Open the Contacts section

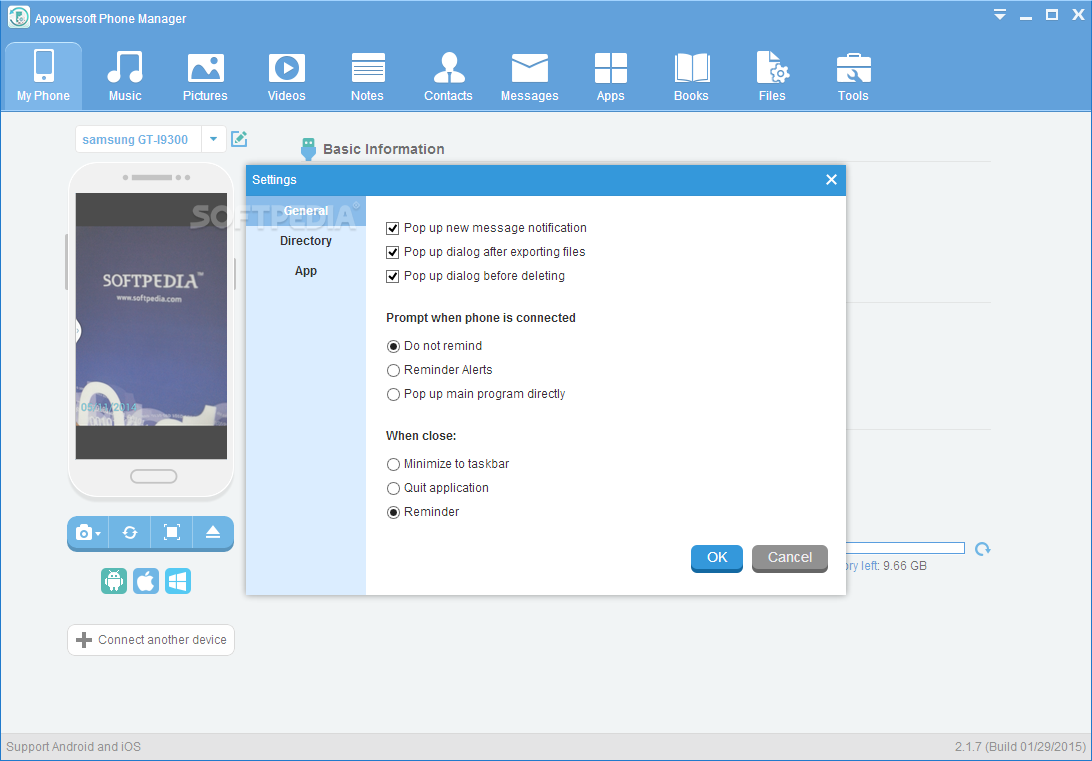(x=448, y=76)
